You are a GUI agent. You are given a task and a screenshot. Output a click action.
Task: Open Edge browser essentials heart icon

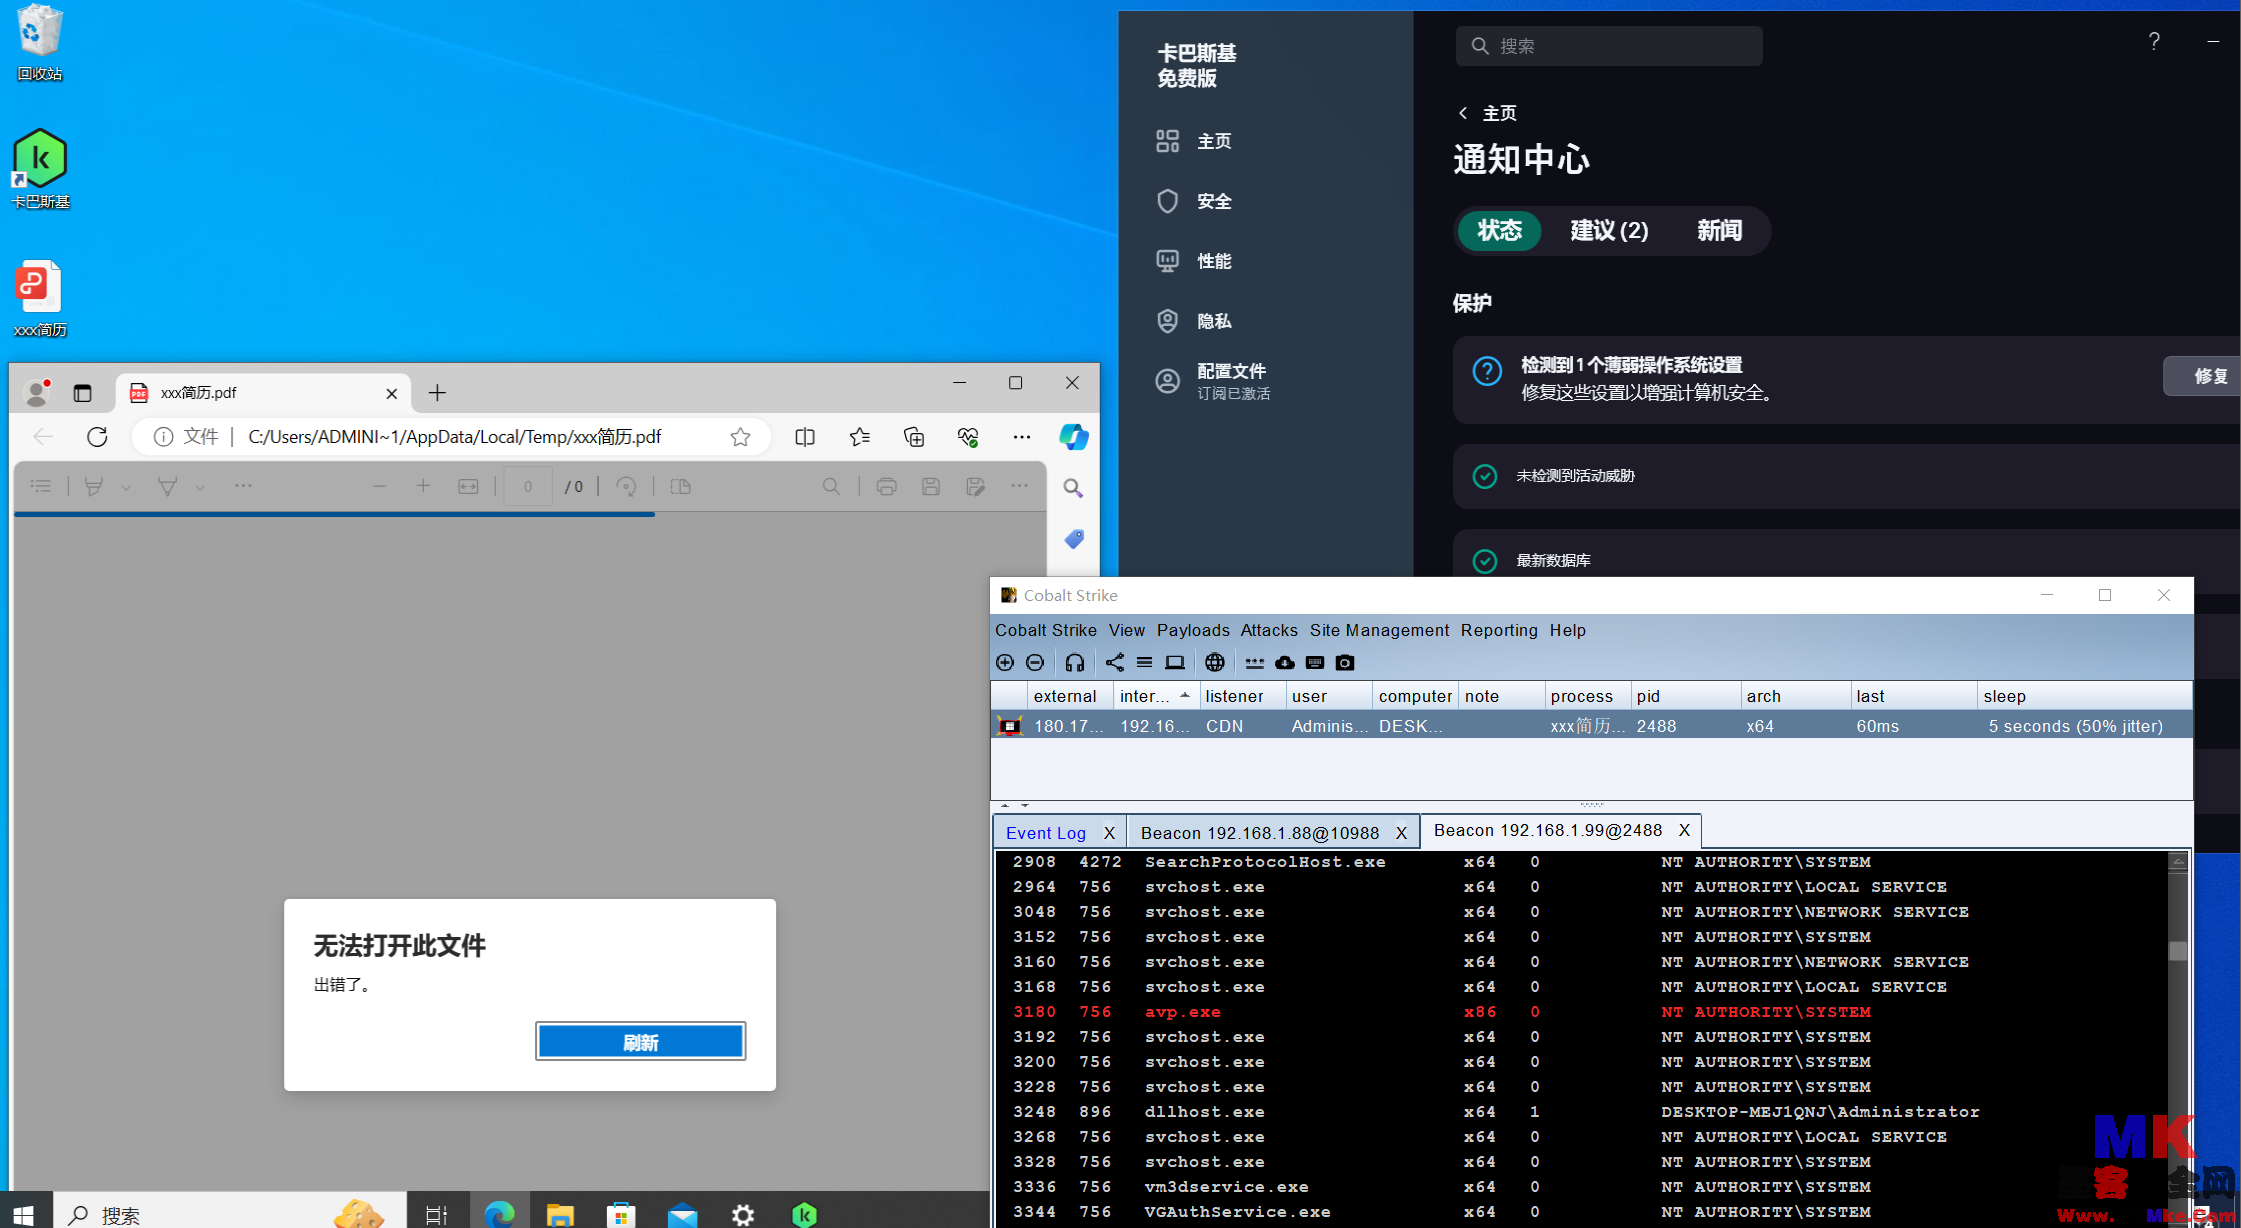click(968, 437)
